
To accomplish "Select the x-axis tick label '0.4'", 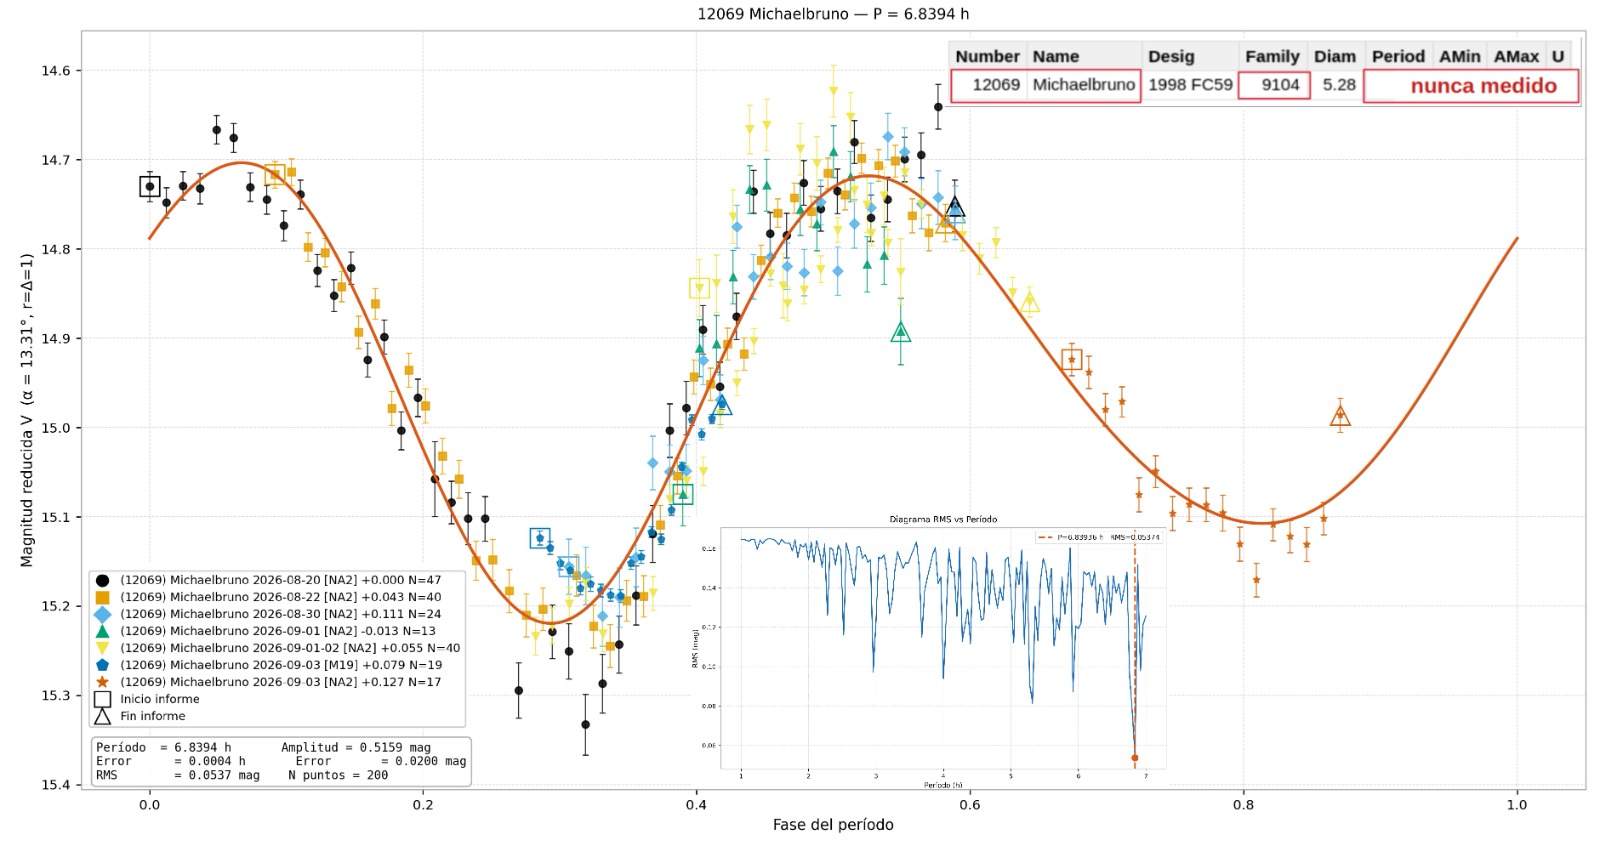I will (696, 804).
